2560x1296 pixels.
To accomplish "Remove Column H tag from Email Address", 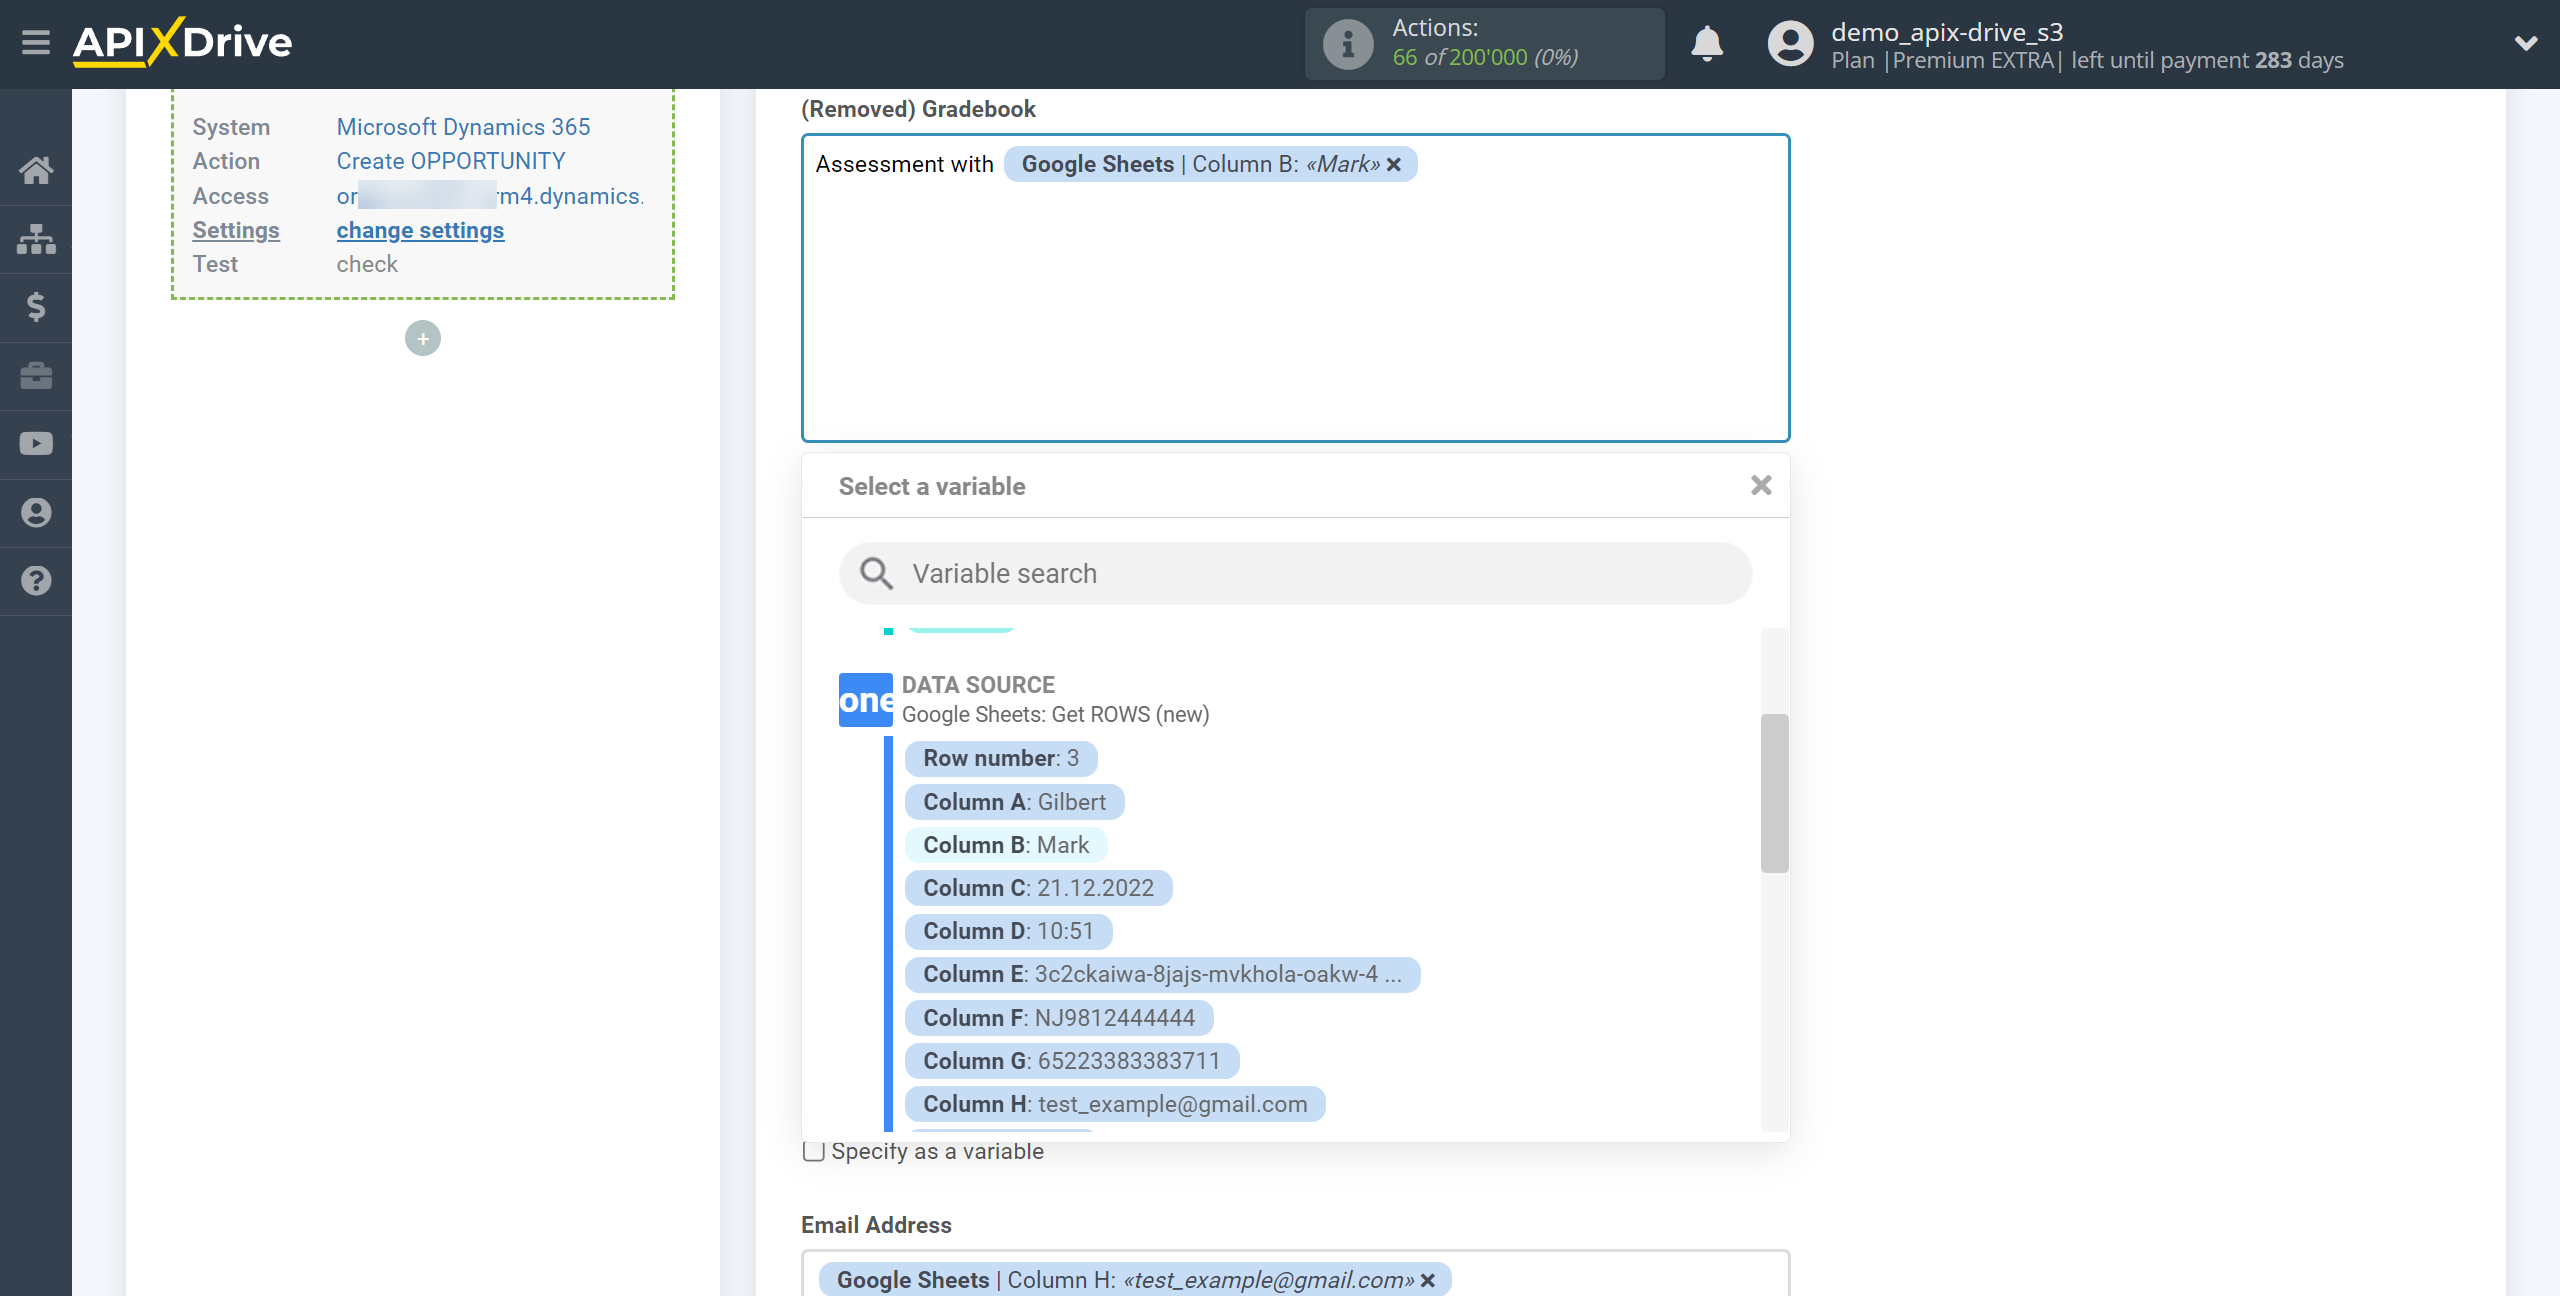I will (1428, 1281).
